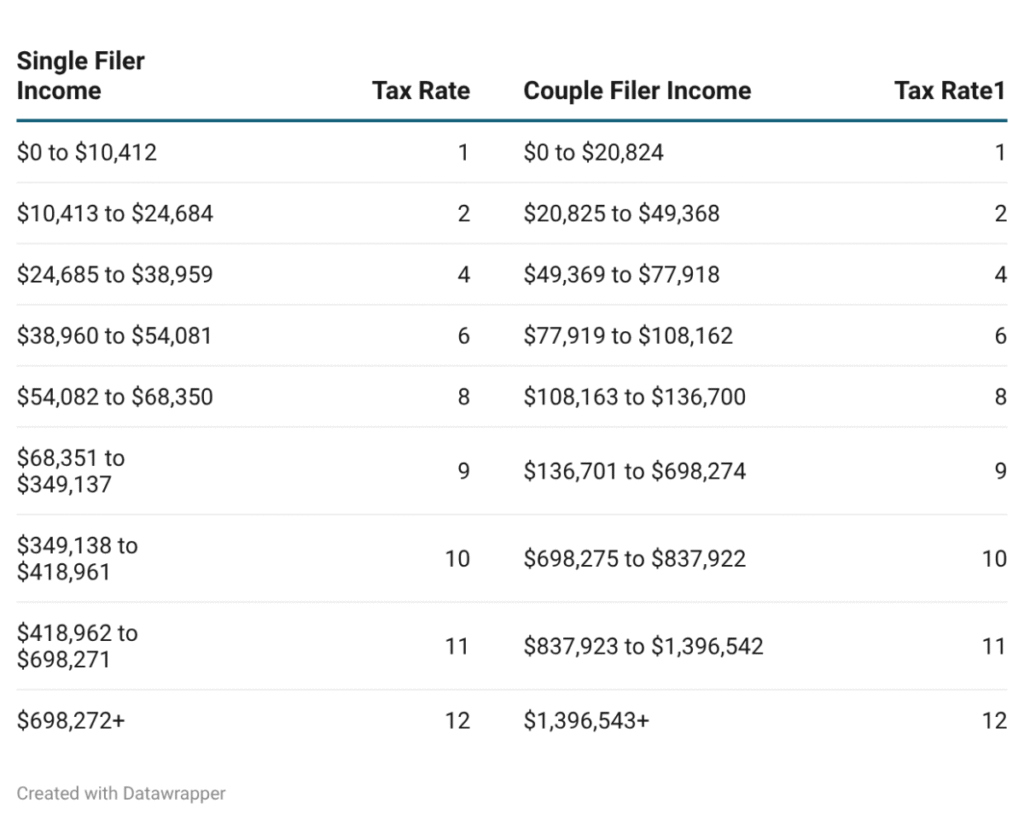Click the "Single Filer Income" column header
This screenshot has width=1024, height=821.
(81, 76)
